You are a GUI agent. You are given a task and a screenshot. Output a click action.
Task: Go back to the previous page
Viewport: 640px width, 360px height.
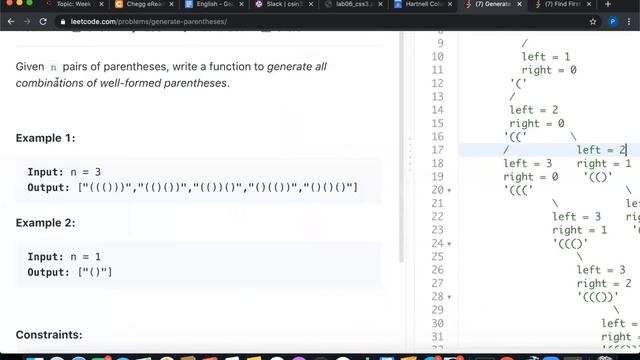11,22
